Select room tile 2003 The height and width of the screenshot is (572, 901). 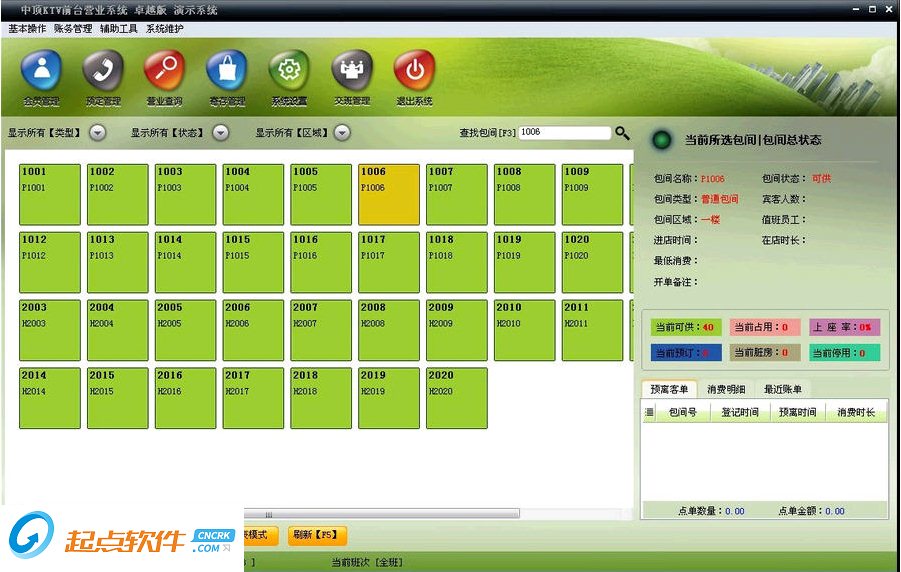point(50,330)
